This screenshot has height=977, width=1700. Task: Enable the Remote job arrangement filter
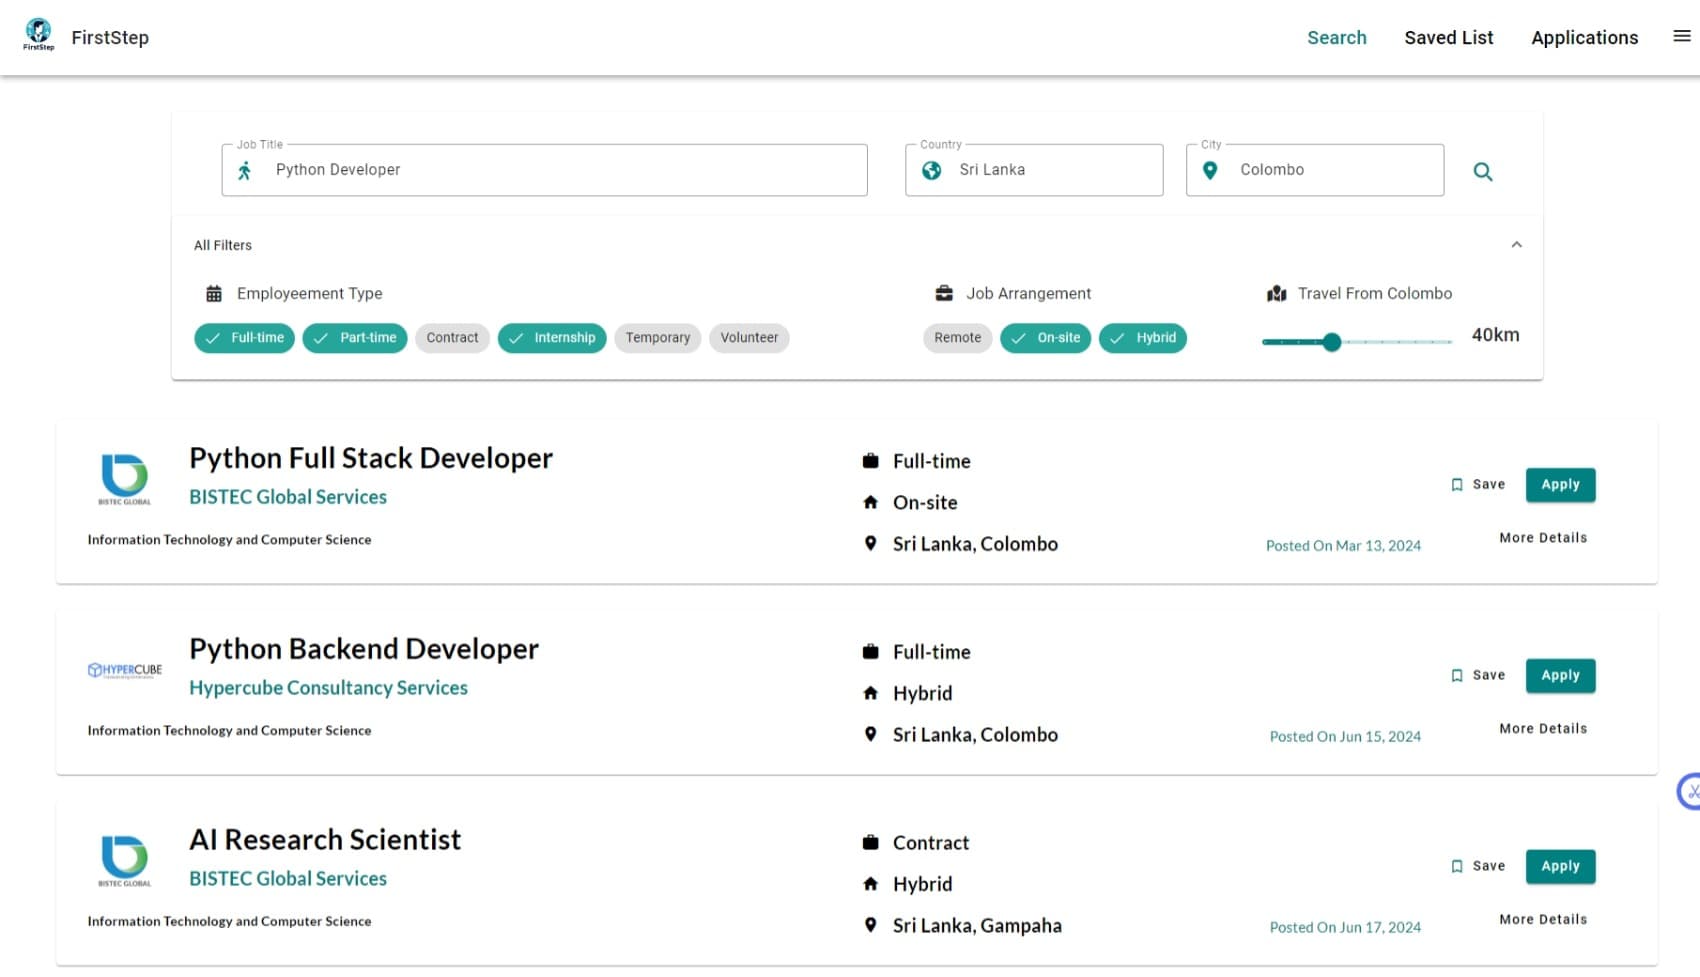pyautogui.click(x=956, y=338)
